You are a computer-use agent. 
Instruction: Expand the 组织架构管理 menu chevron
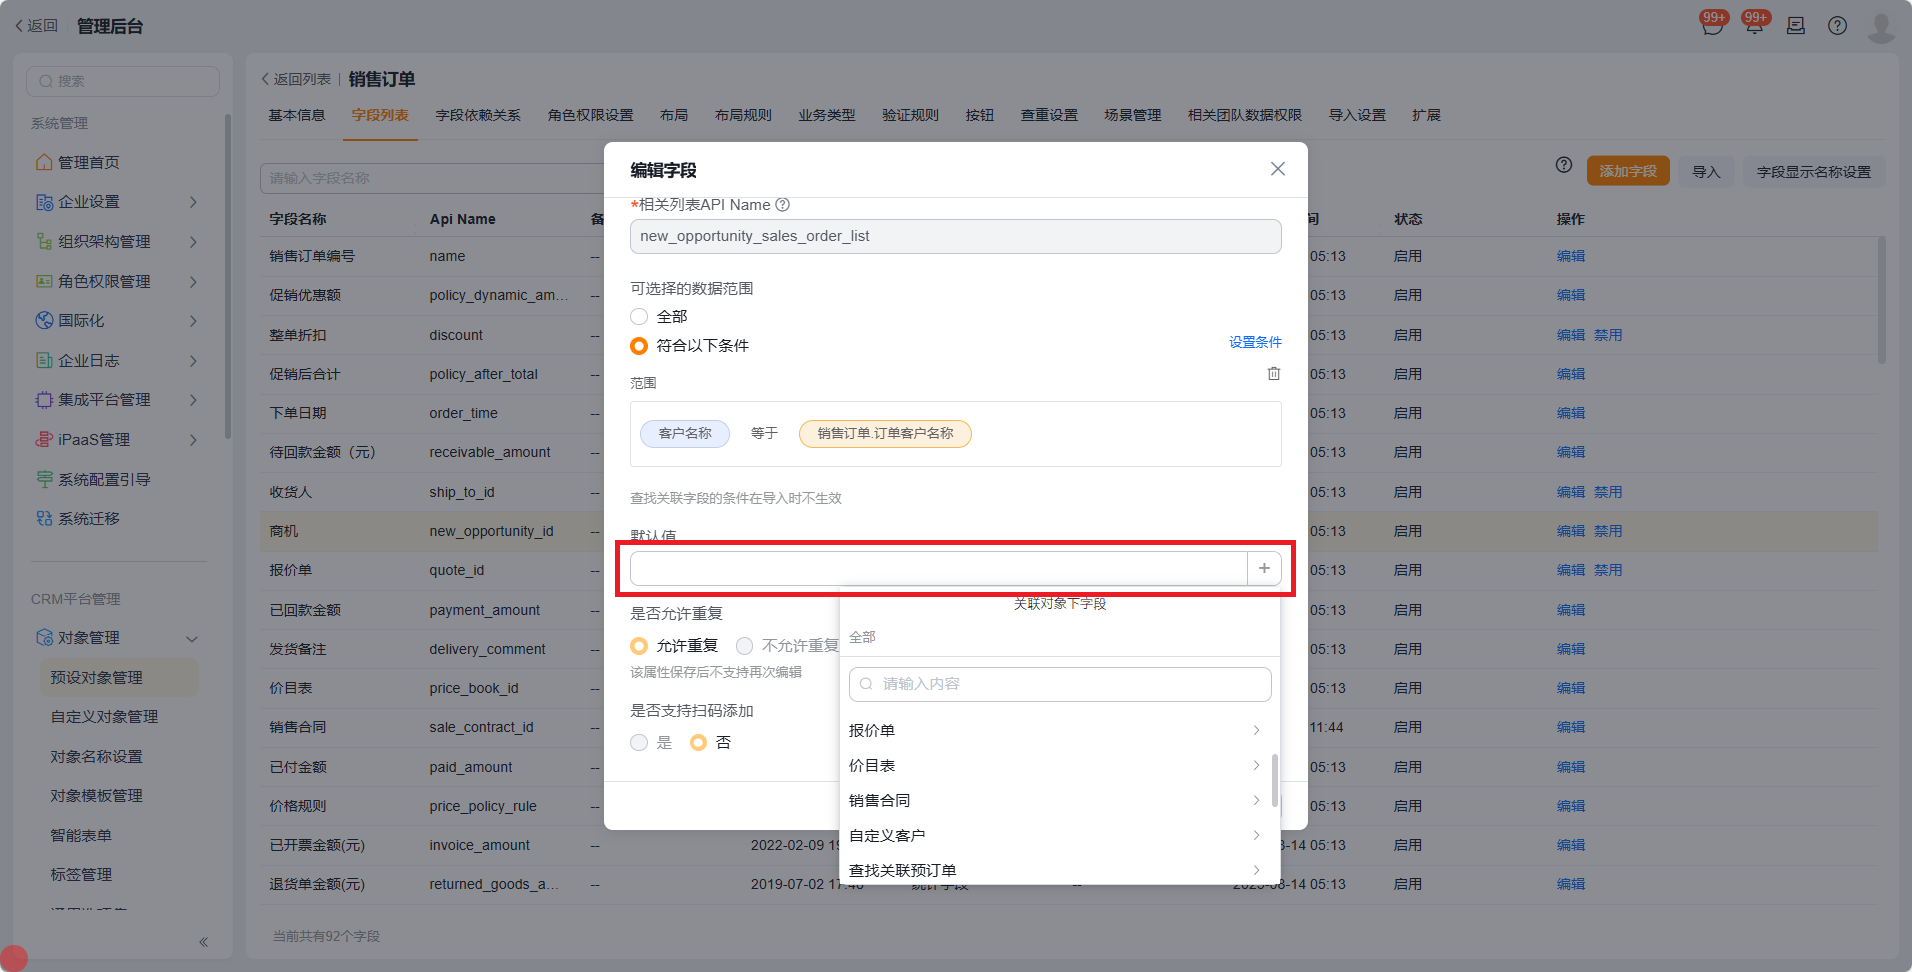click(193, 242)
